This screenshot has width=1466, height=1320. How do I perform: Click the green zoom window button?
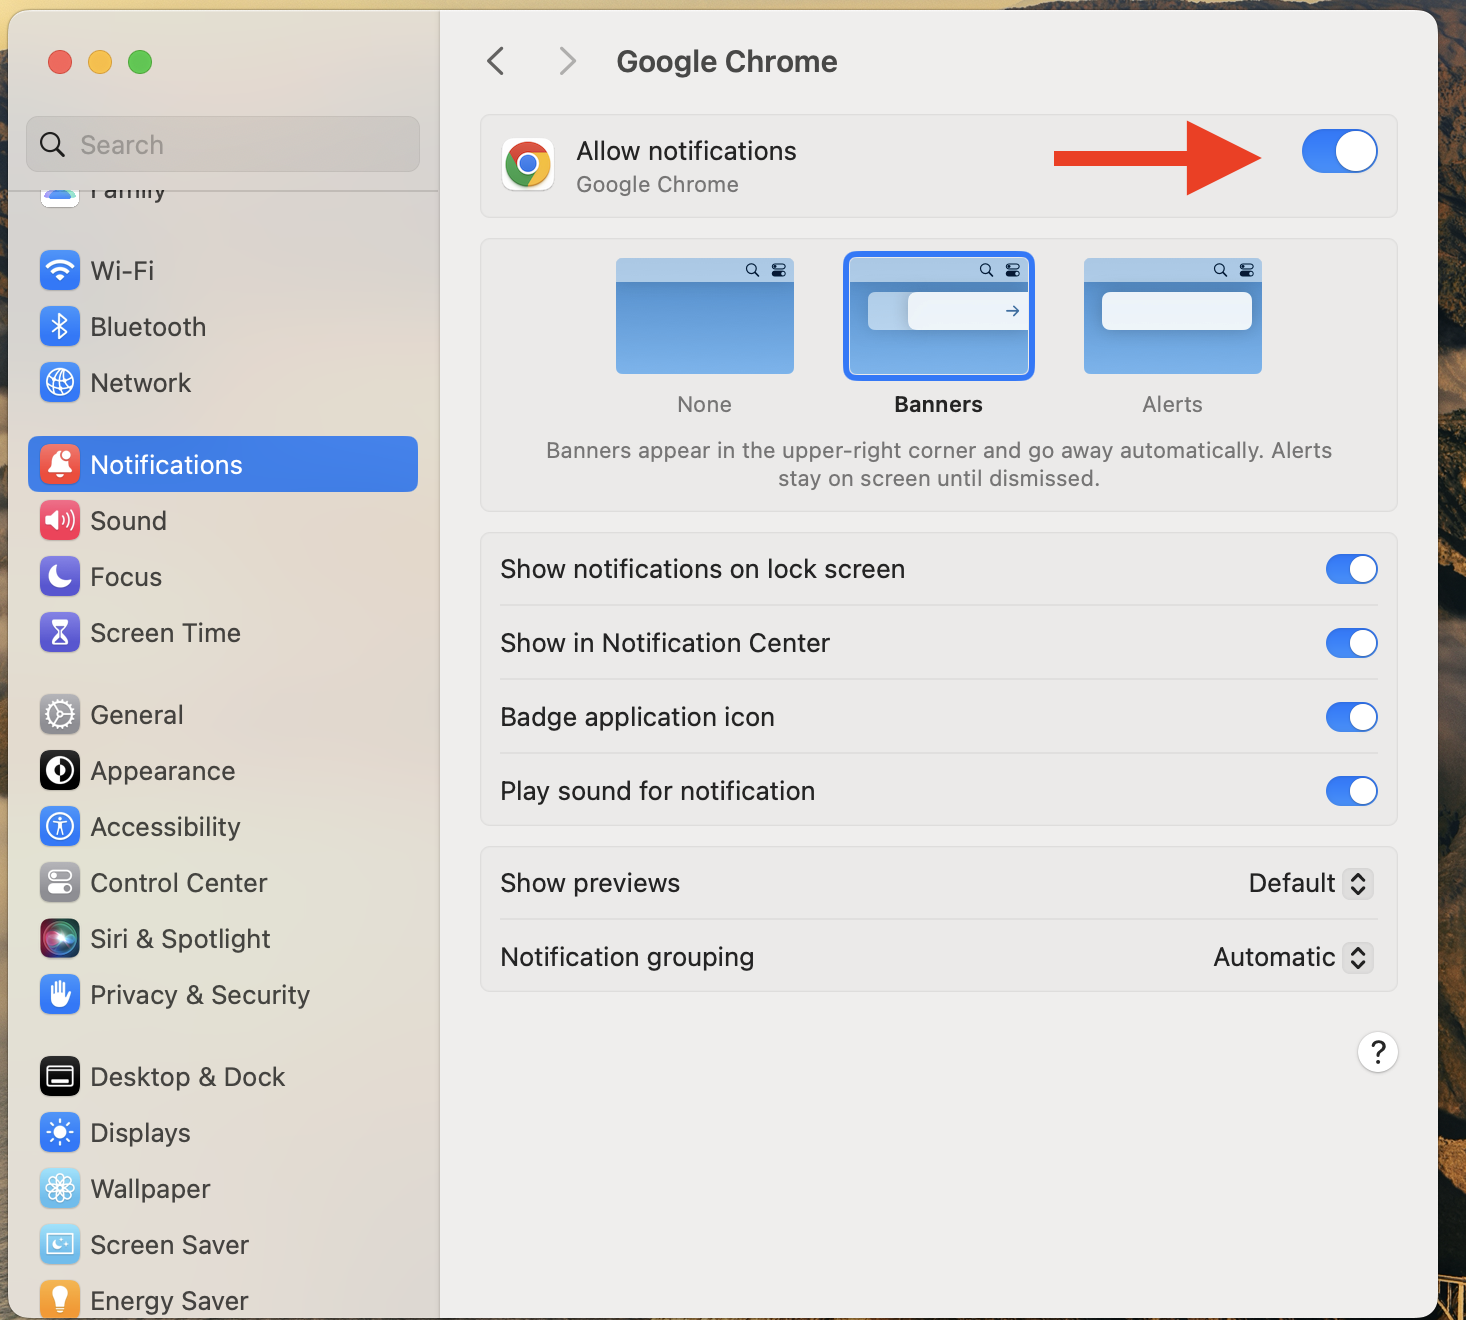[140, 62]
